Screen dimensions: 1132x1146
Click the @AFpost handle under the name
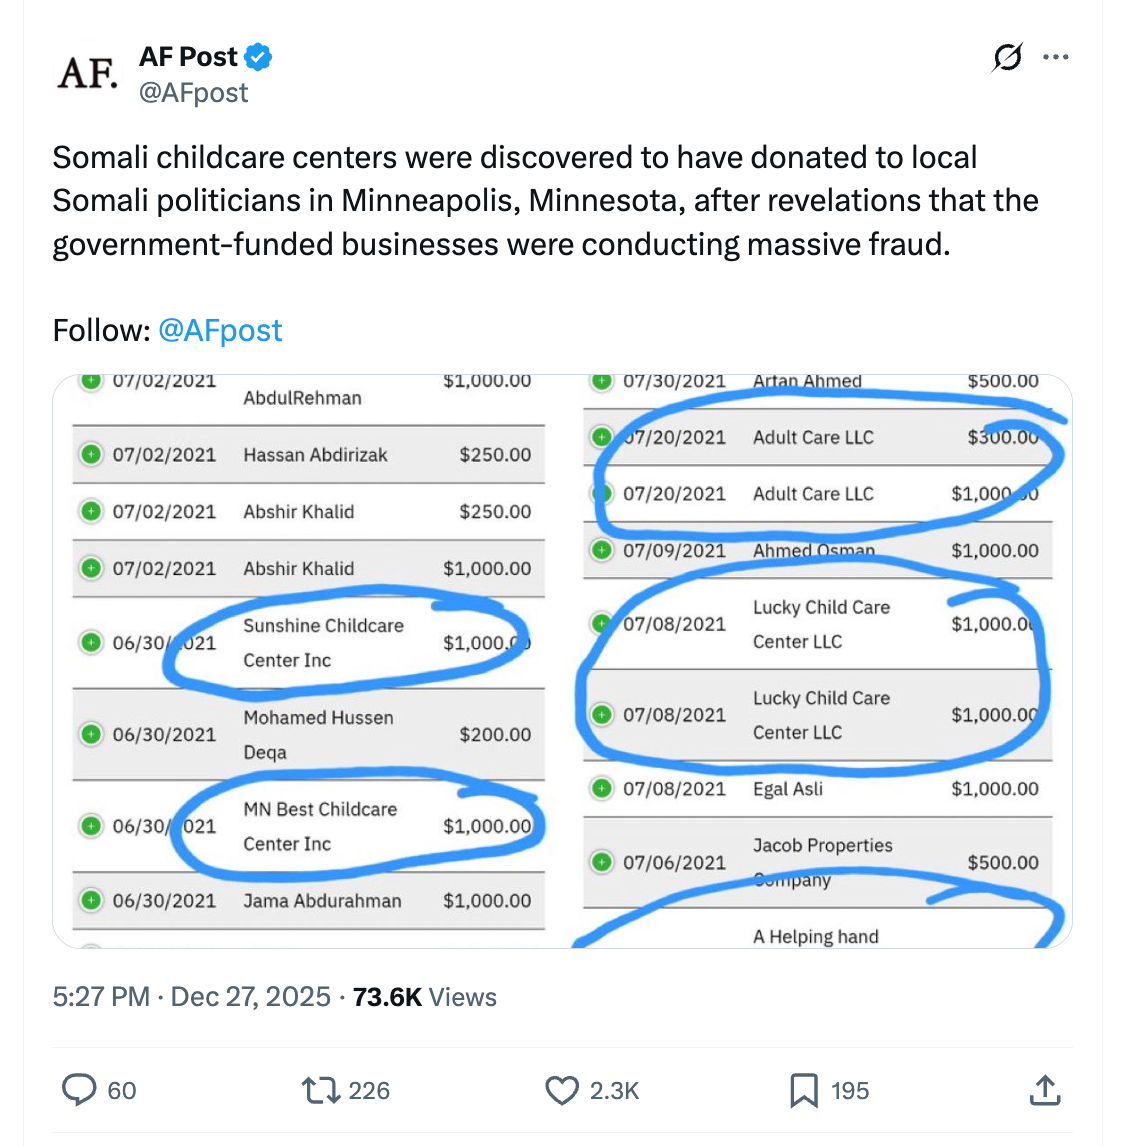coord(193,93)
